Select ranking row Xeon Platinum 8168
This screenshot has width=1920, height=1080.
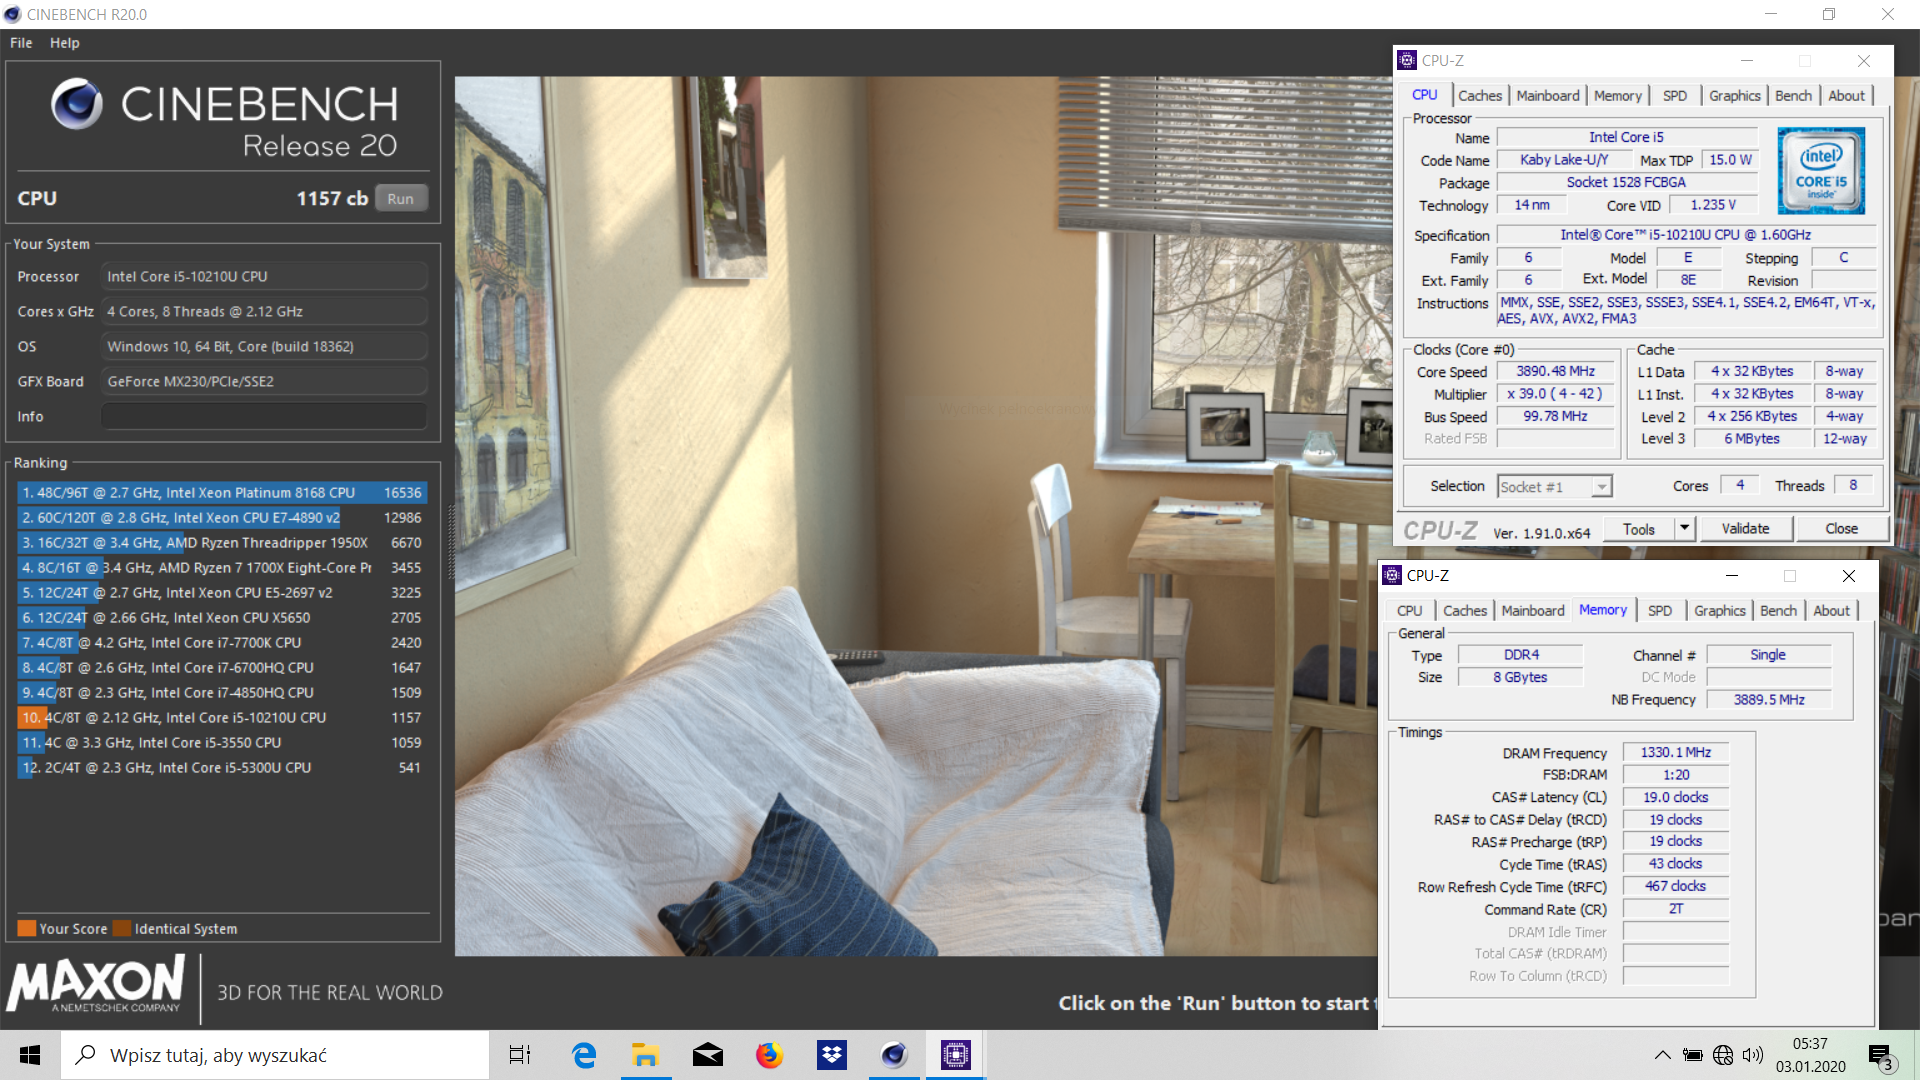pos(222,492)
